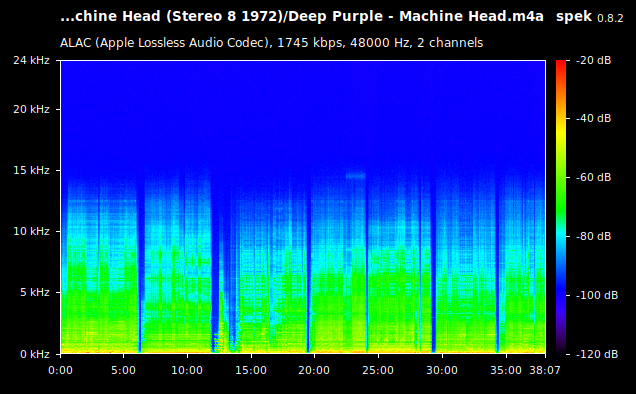
Task: Click the '15 kHz' frequency axis label
Action: coord(31,170)
